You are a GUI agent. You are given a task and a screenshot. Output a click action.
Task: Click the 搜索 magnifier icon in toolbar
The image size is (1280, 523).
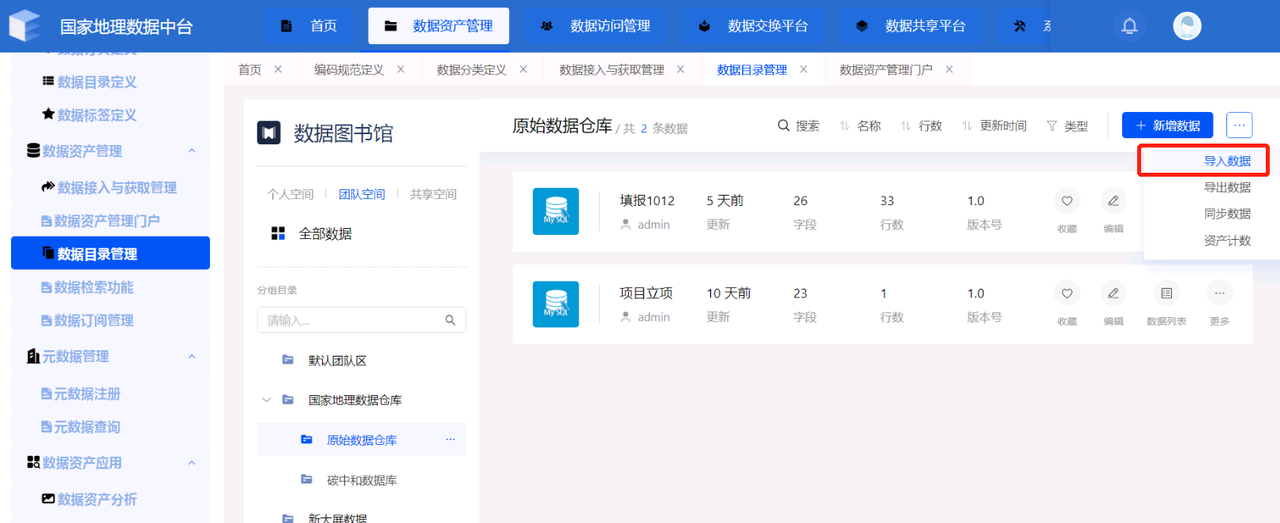coord(785,126)
